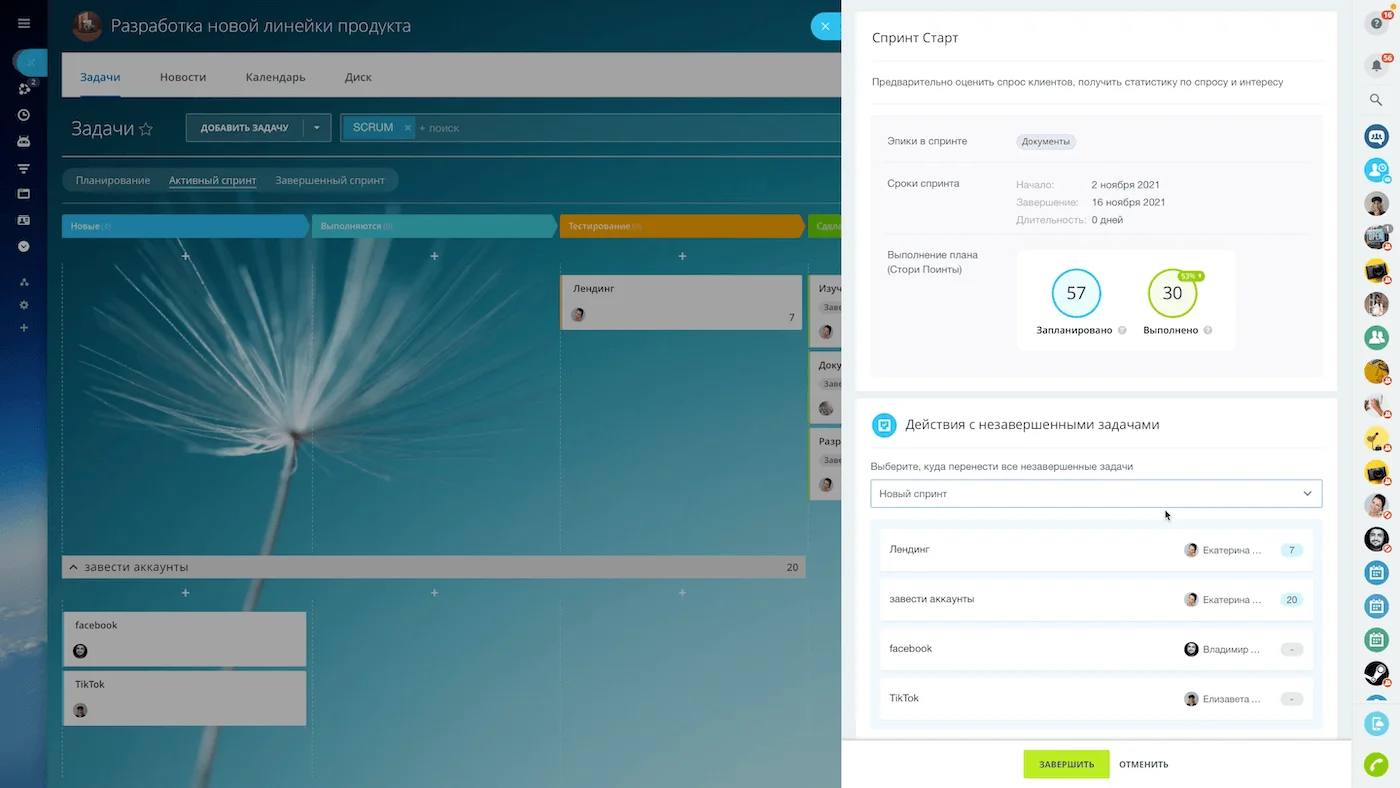Open the search magnifier in right sidebar
This screenshot has height=788, width=1400.
(x=1376, y=100)
